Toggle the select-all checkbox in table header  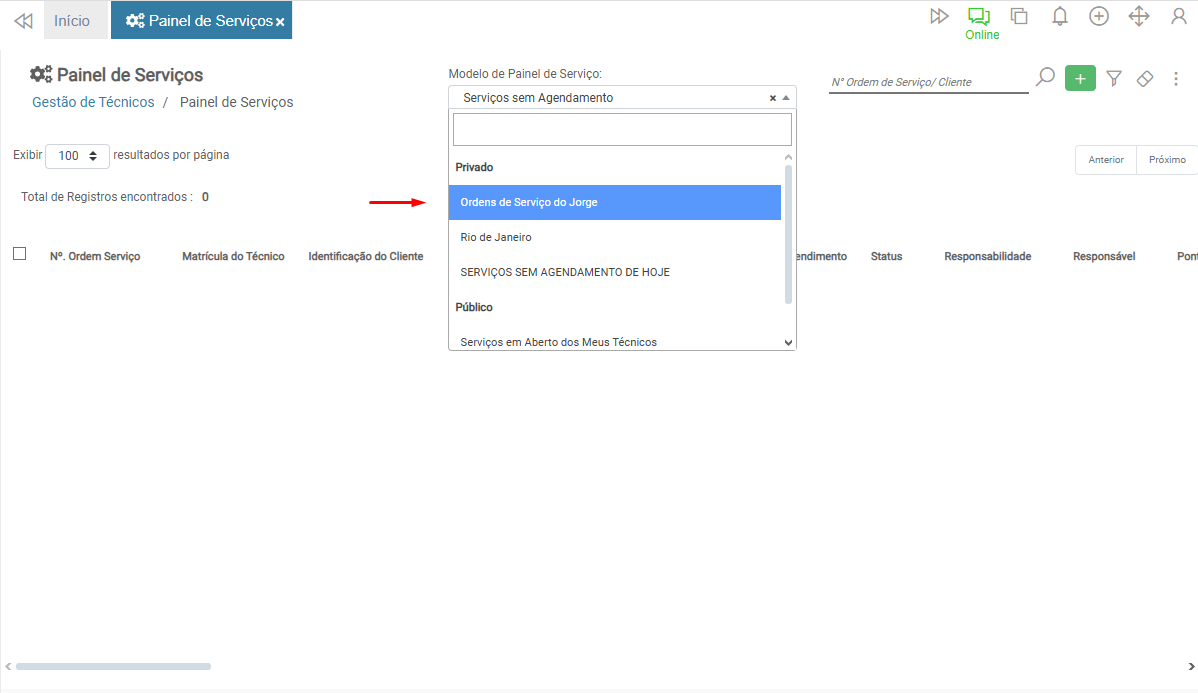19,254
